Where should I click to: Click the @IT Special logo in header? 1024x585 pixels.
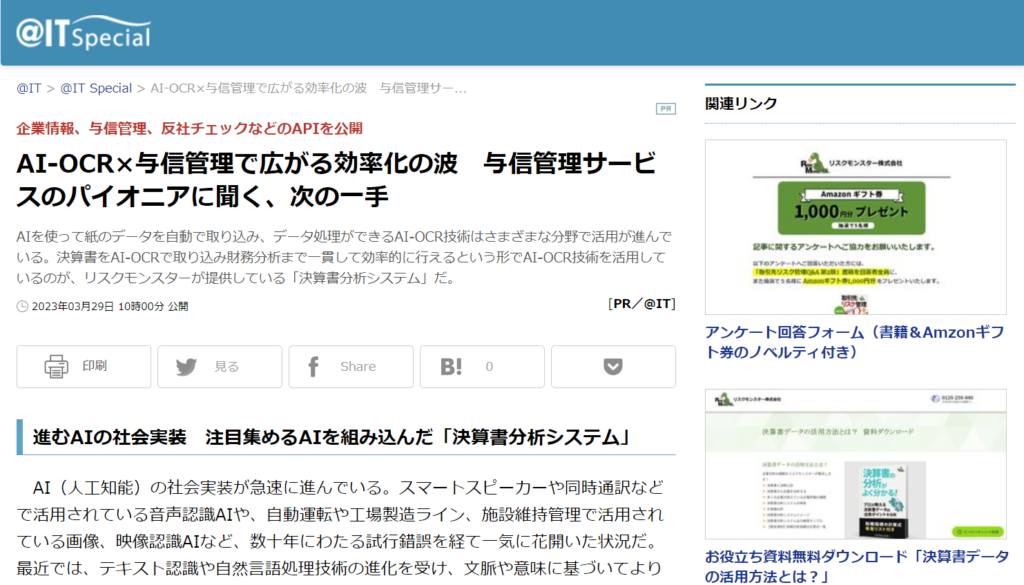[84, 32]
